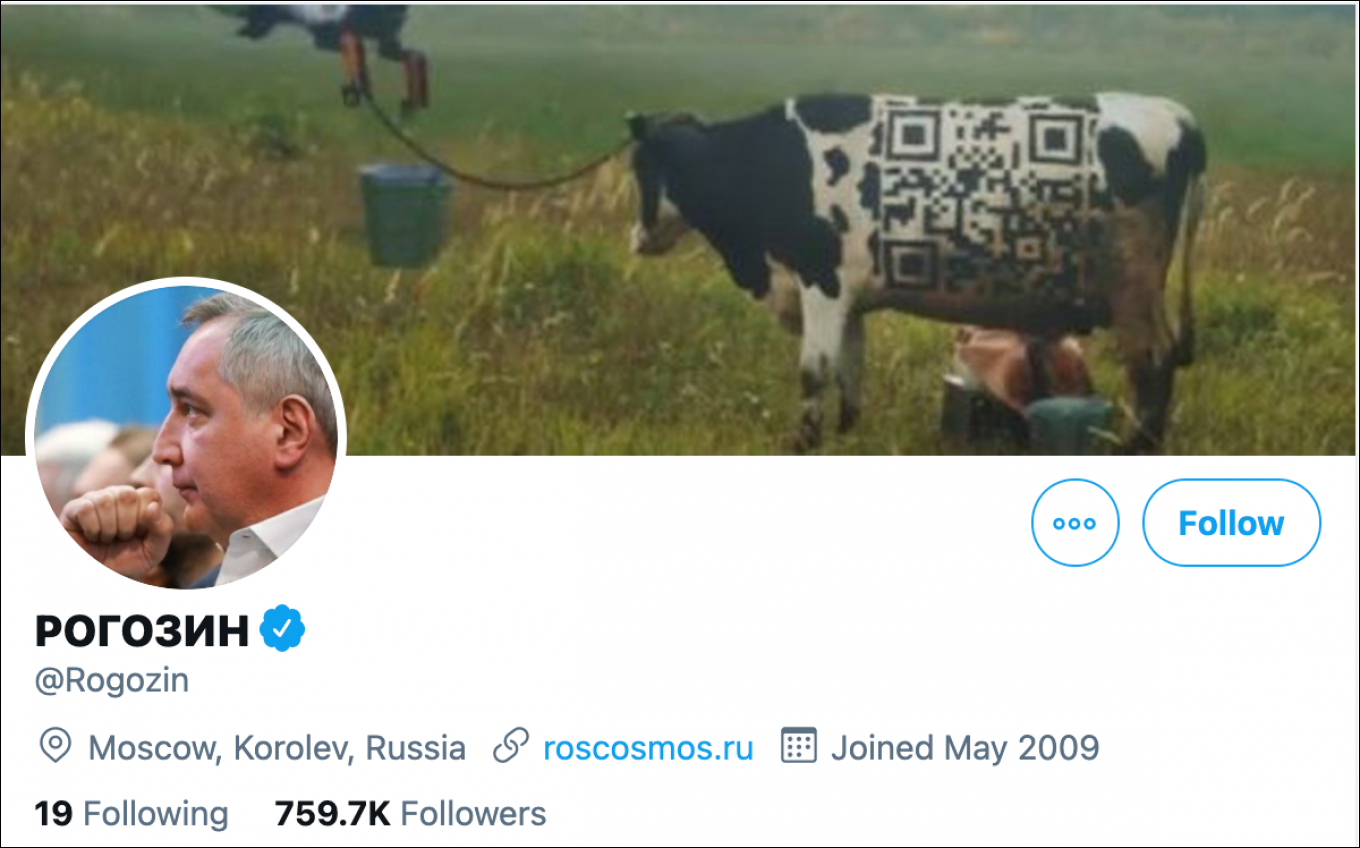Show the 759.7K Followers list

click(410, 814)
